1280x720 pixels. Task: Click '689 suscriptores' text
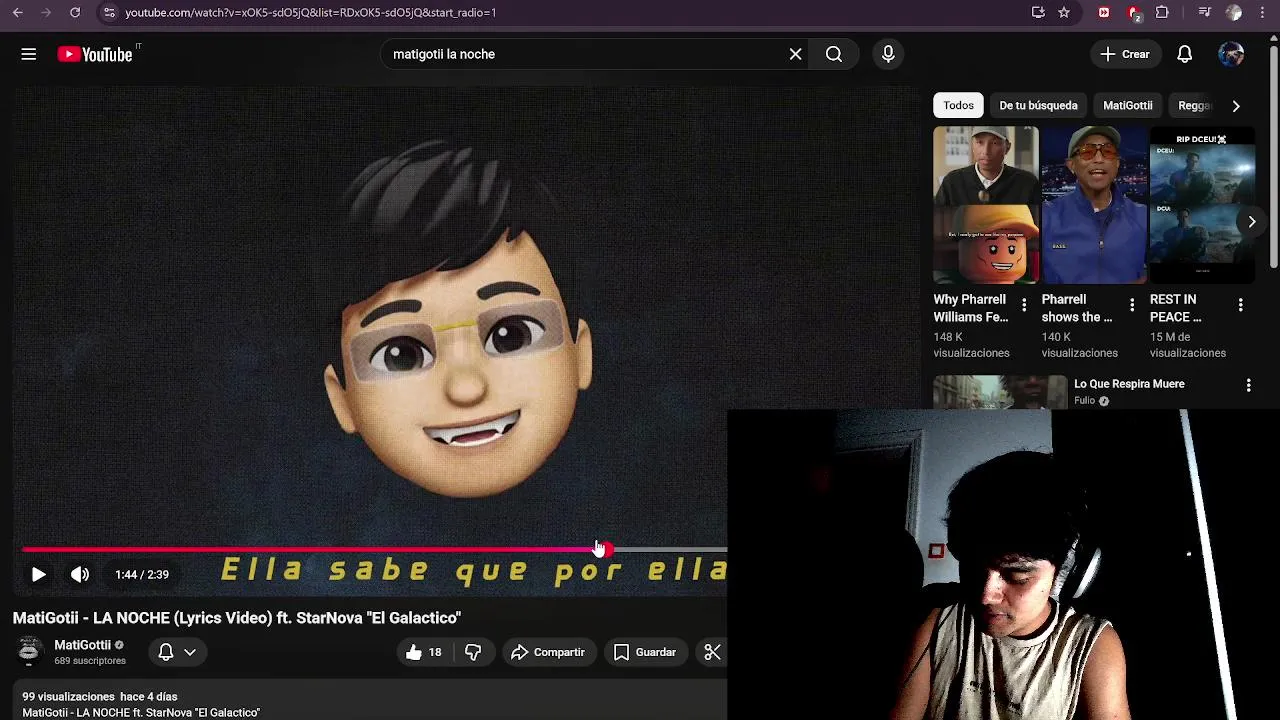click(90, 661)
